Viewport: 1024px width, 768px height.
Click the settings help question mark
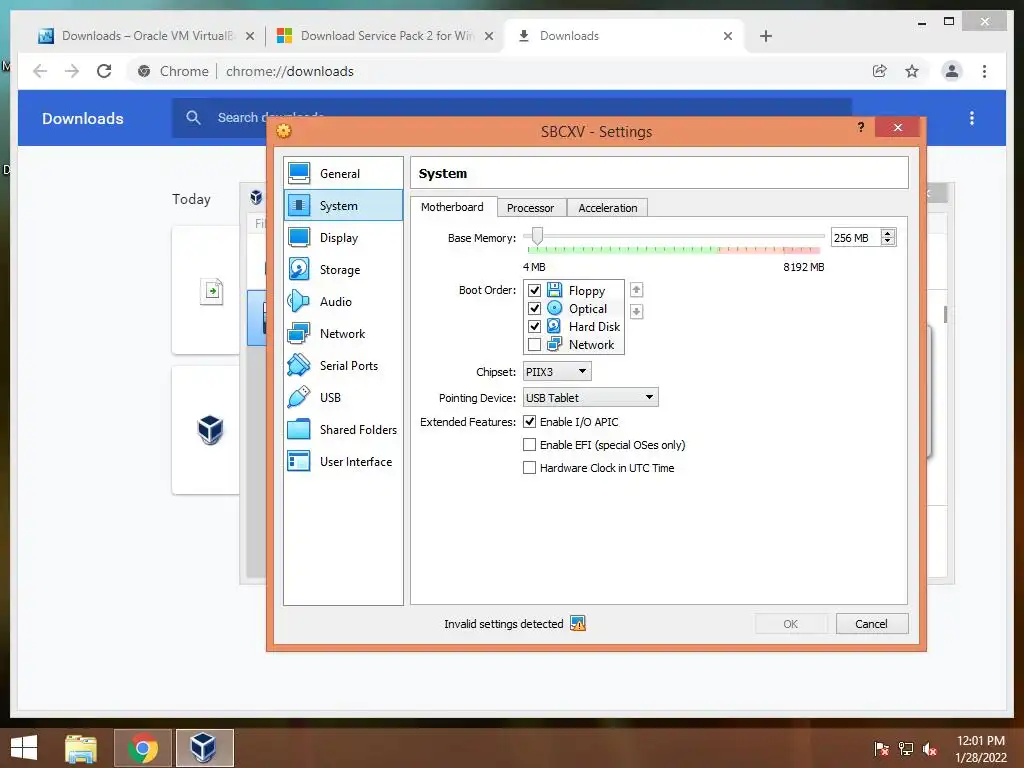pyautogui.click(x=861, y=127)
